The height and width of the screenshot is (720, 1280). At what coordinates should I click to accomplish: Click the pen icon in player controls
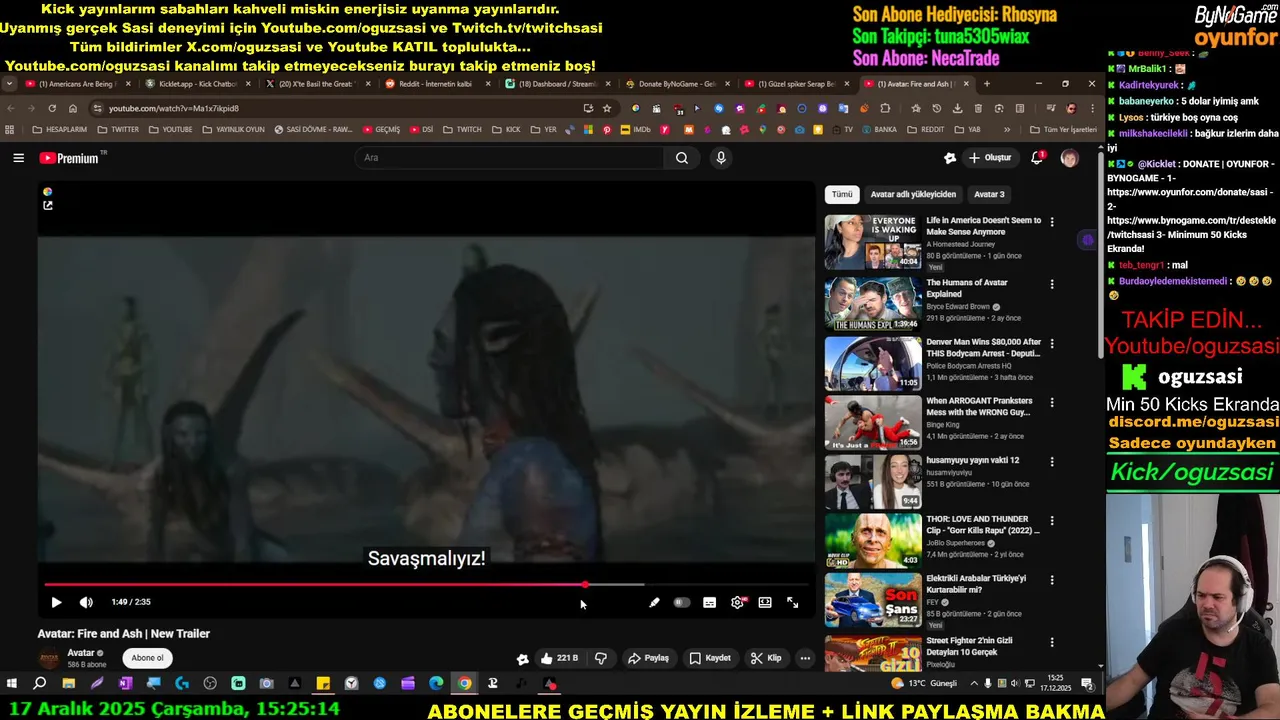tap(654, 603)
